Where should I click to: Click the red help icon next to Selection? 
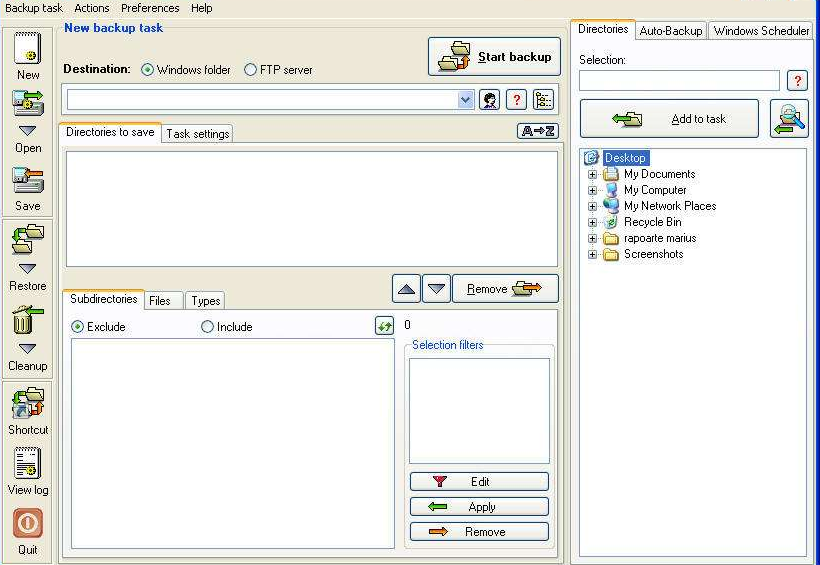coord(798,81)
